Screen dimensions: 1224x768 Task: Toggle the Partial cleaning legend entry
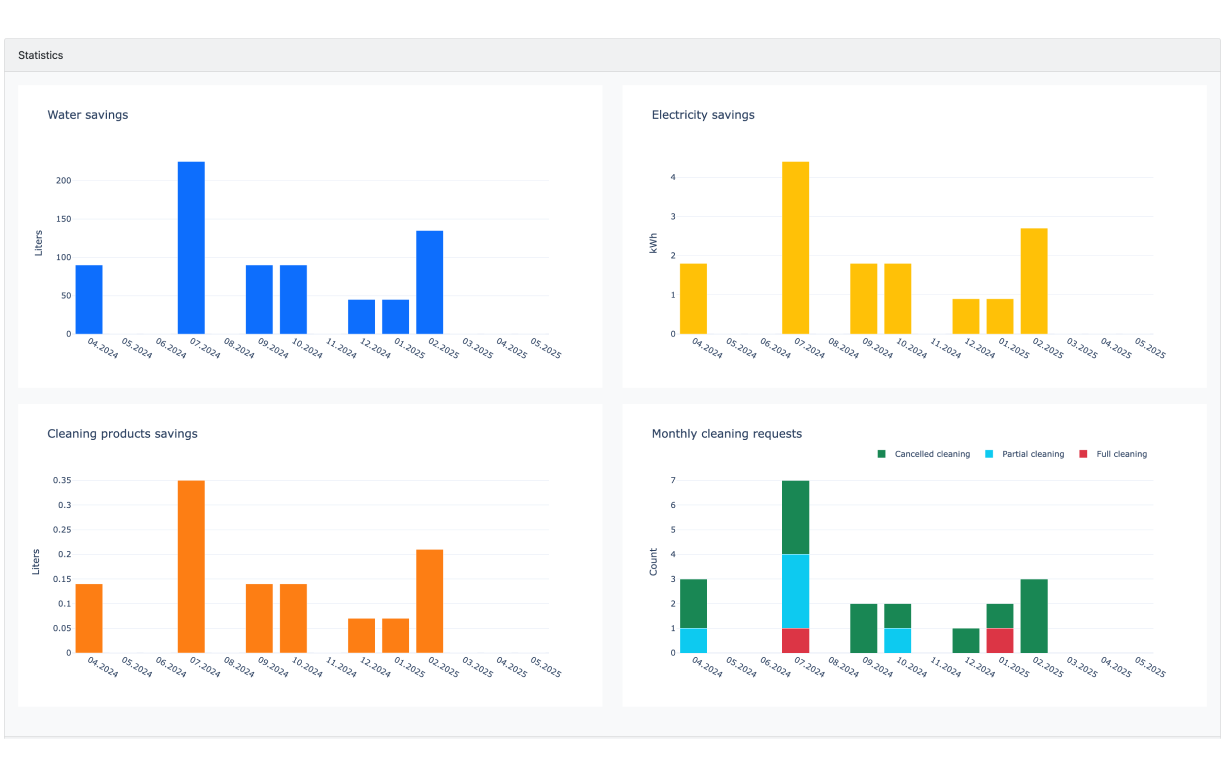point(1024,454)
